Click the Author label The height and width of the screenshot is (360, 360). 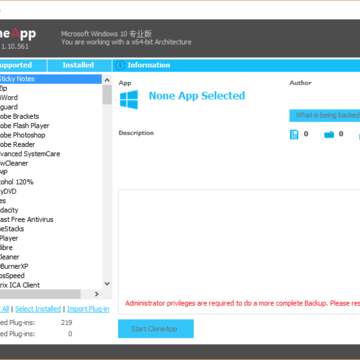(x=300, y=83)
